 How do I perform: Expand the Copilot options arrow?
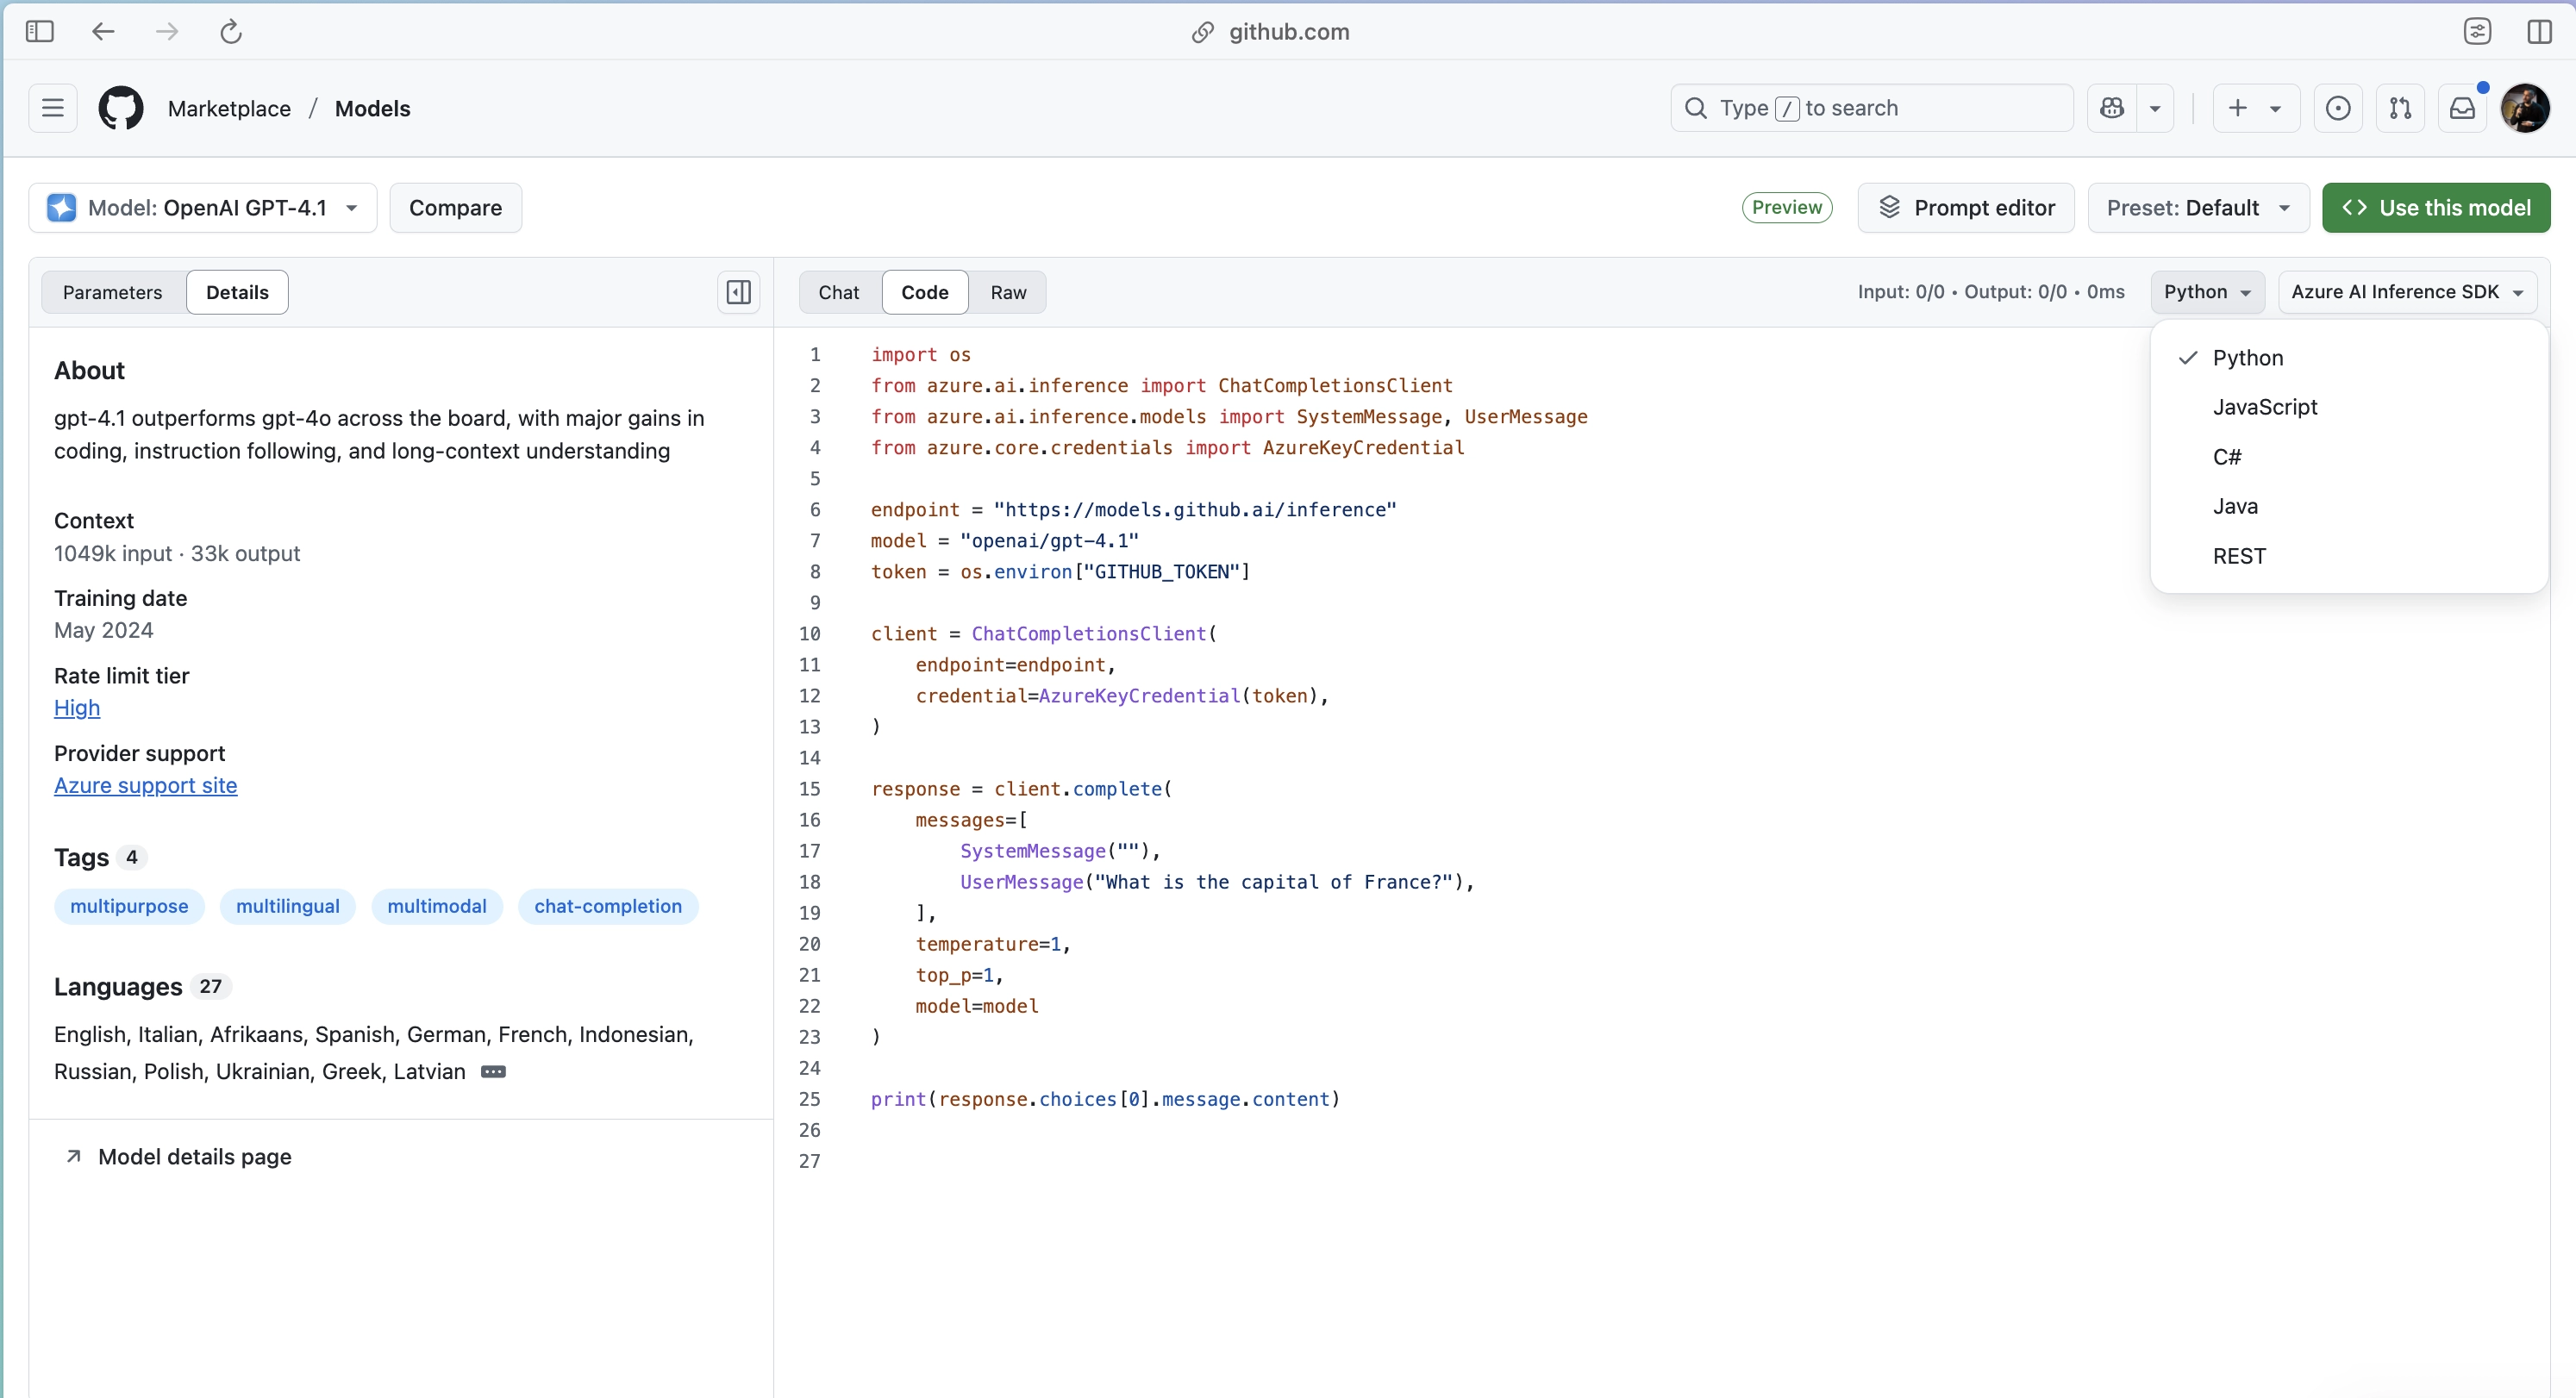click(2155, 108)
